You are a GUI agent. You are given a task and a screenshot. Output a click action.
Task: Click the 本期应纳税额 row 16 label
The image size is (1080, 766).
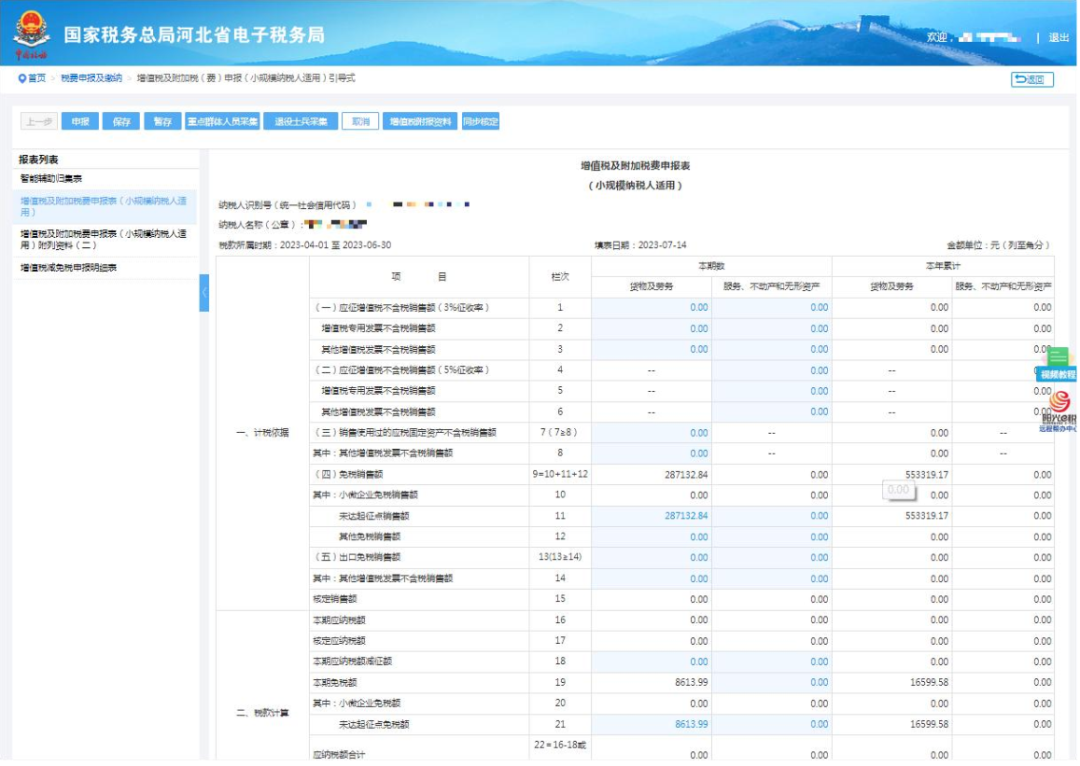(340, 621)
